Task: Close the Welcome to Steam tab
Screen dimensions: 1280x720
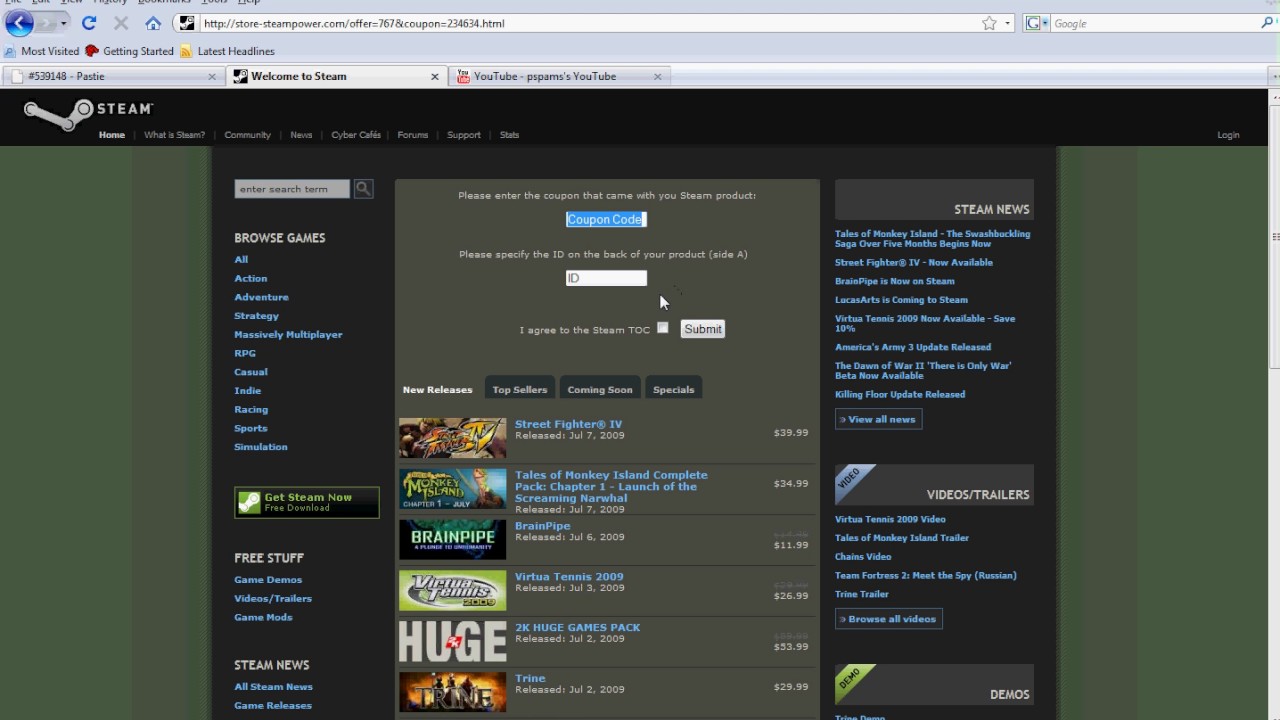Action: [435, 76]
